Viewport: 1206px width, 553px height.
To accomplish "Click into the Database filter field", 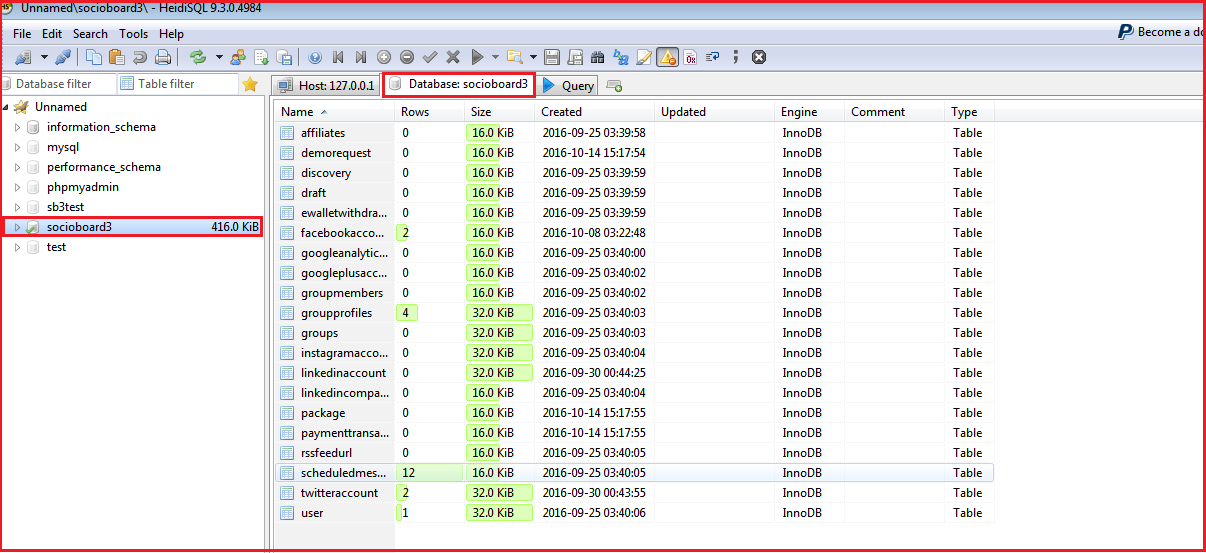I will coord(57,84).
